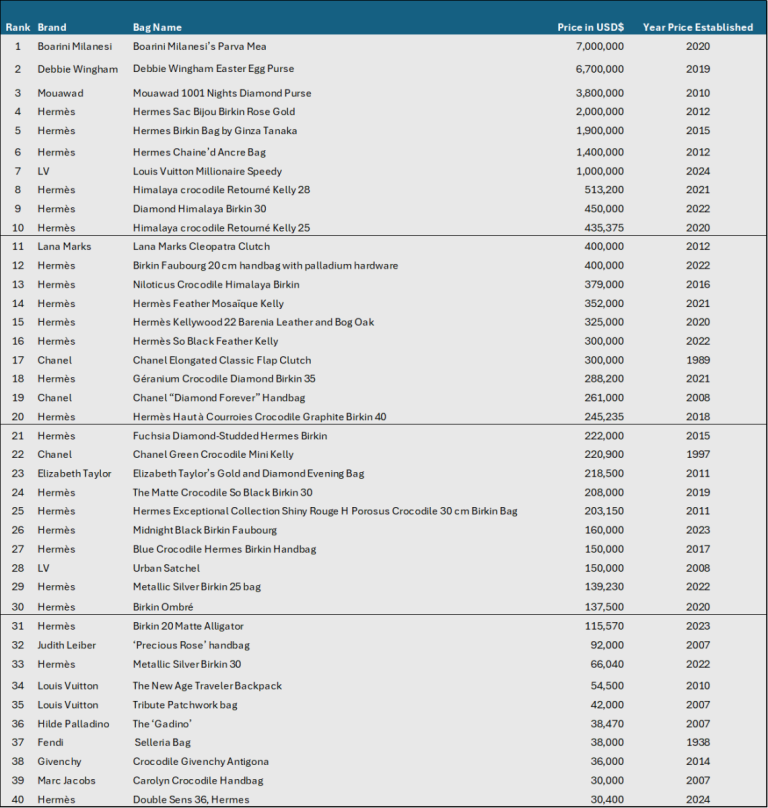Click Metallic Silver Birkin 30

(x=187, y=665)
